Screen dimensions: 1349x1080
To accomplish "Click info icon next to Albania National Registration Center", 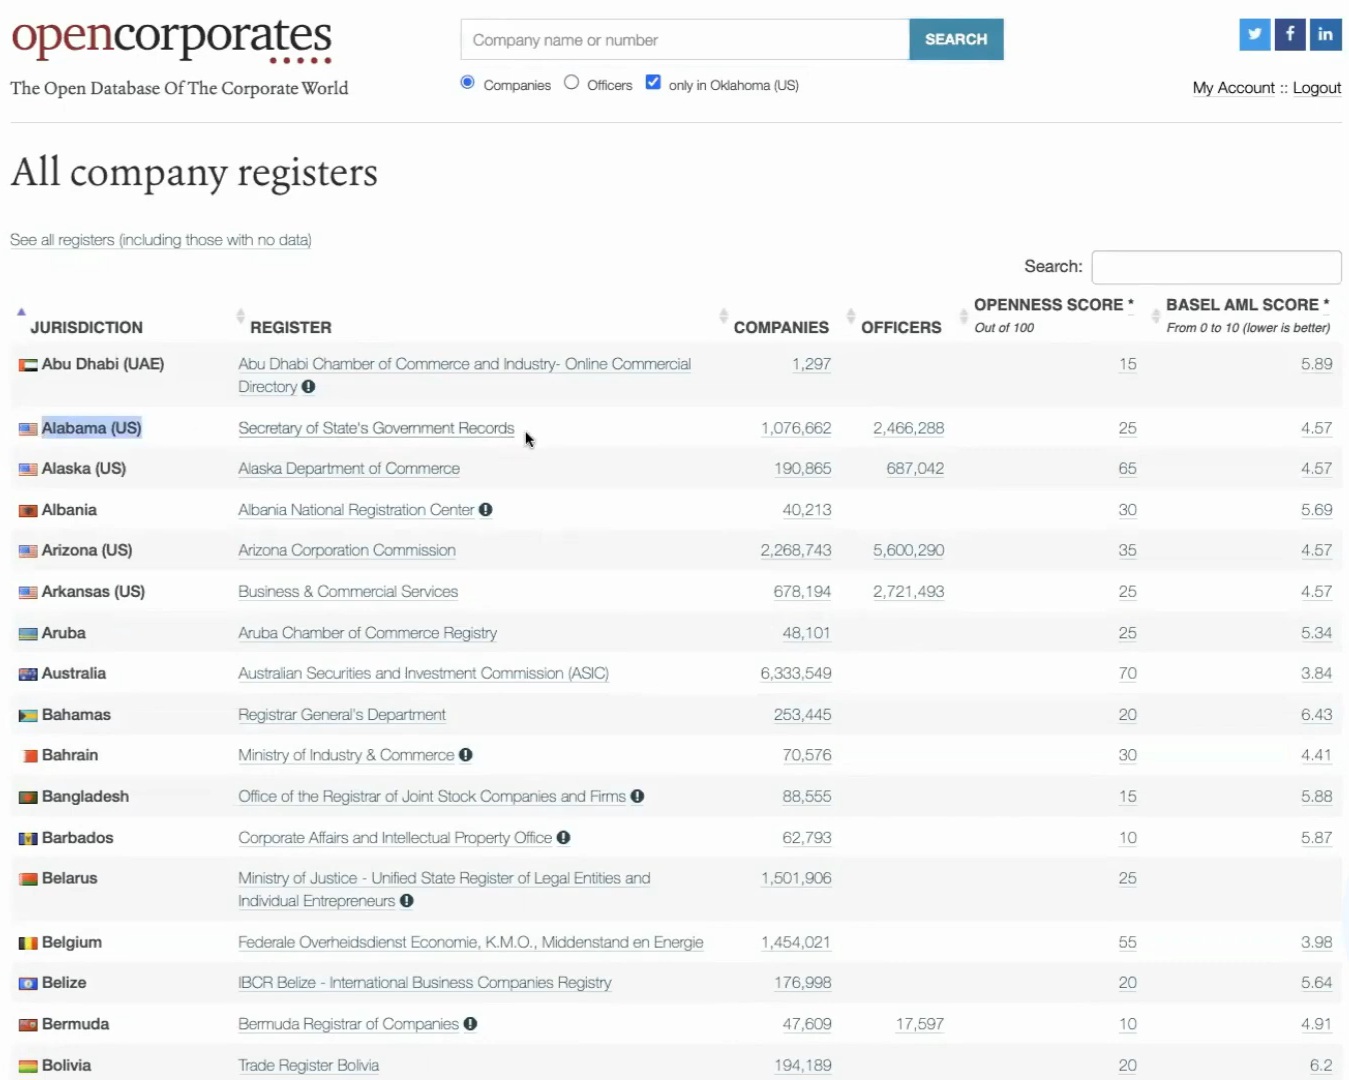I will point(486,510).
